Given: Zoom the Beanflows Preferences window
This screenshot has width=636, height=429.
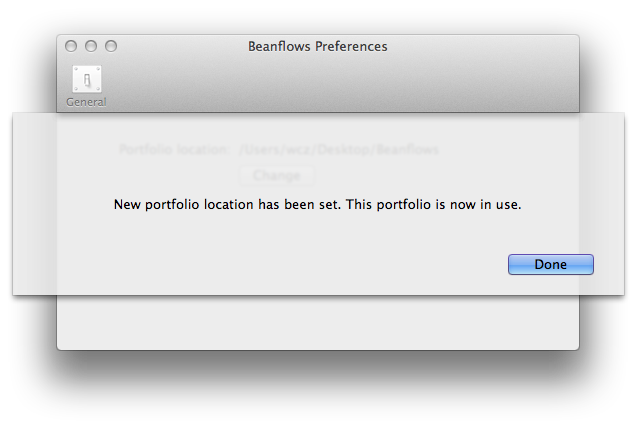Looking at the screenshot, I should click(x=111, y=46).
